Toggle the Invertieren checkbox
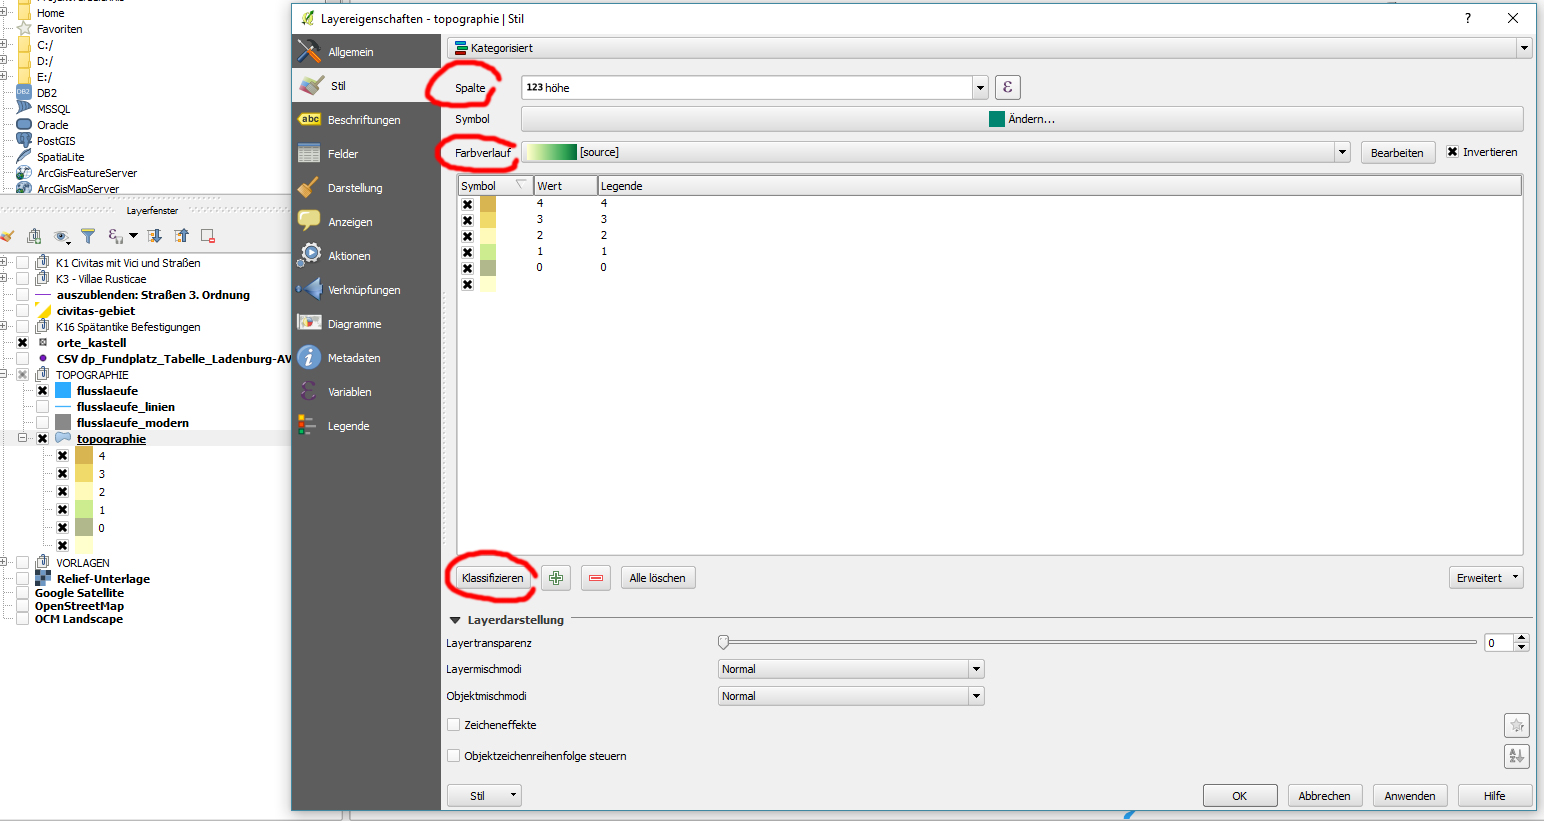Viewport: 1544px width, 821px height. click(x=1453, y=152)
